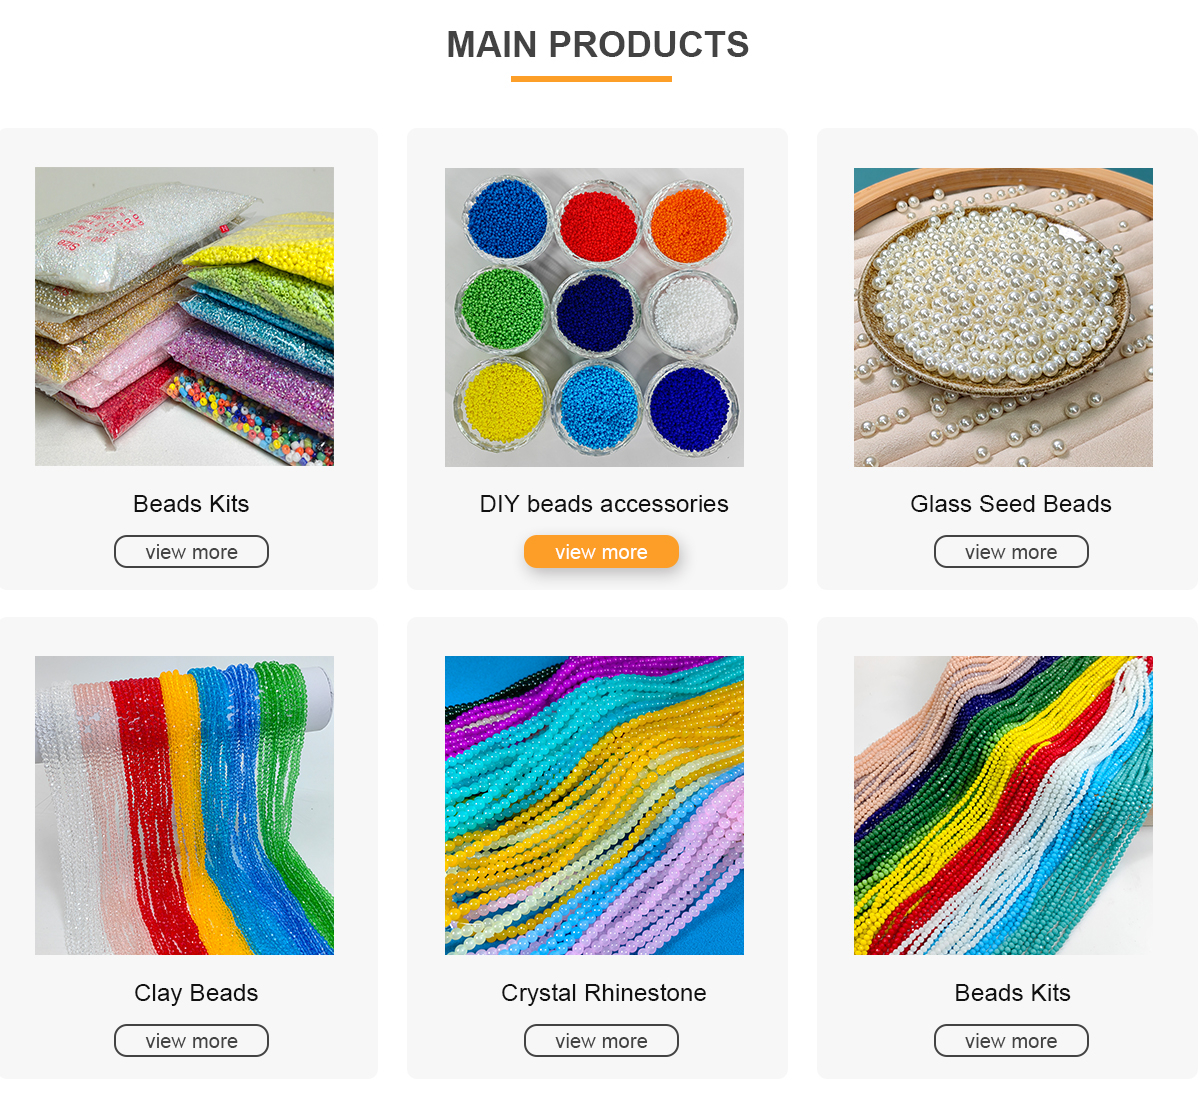Open the Clay Beads hanging strands image
This screenshot has width=1200, height=1094.
click(184, 805)
